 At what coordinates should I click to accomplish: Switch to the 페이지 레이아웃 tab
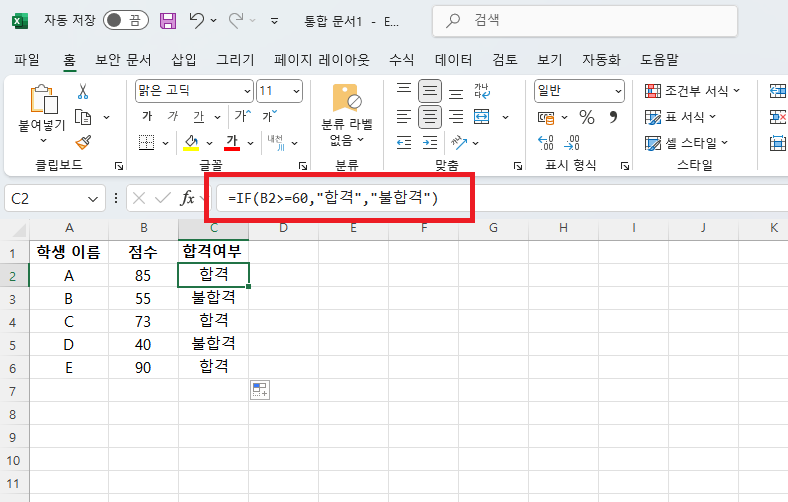pyautogui.click(x=322, y=60)
